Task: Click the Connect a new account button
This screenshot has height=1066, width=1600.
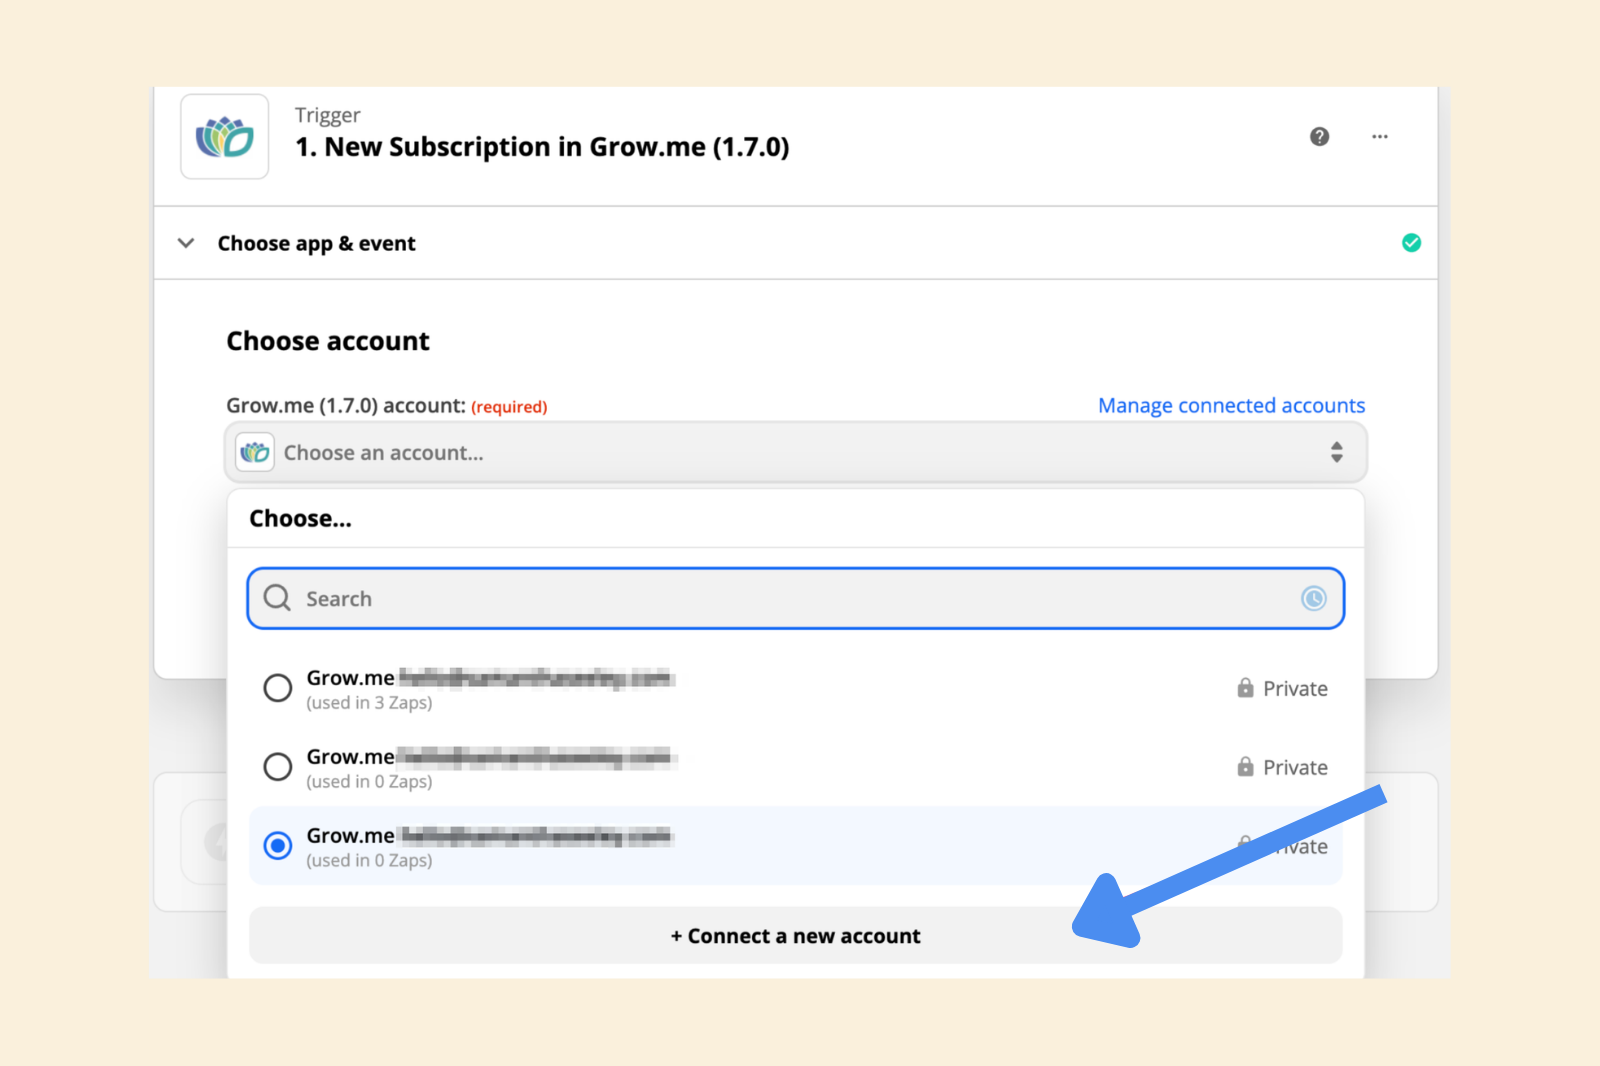Action: point(796,936)
